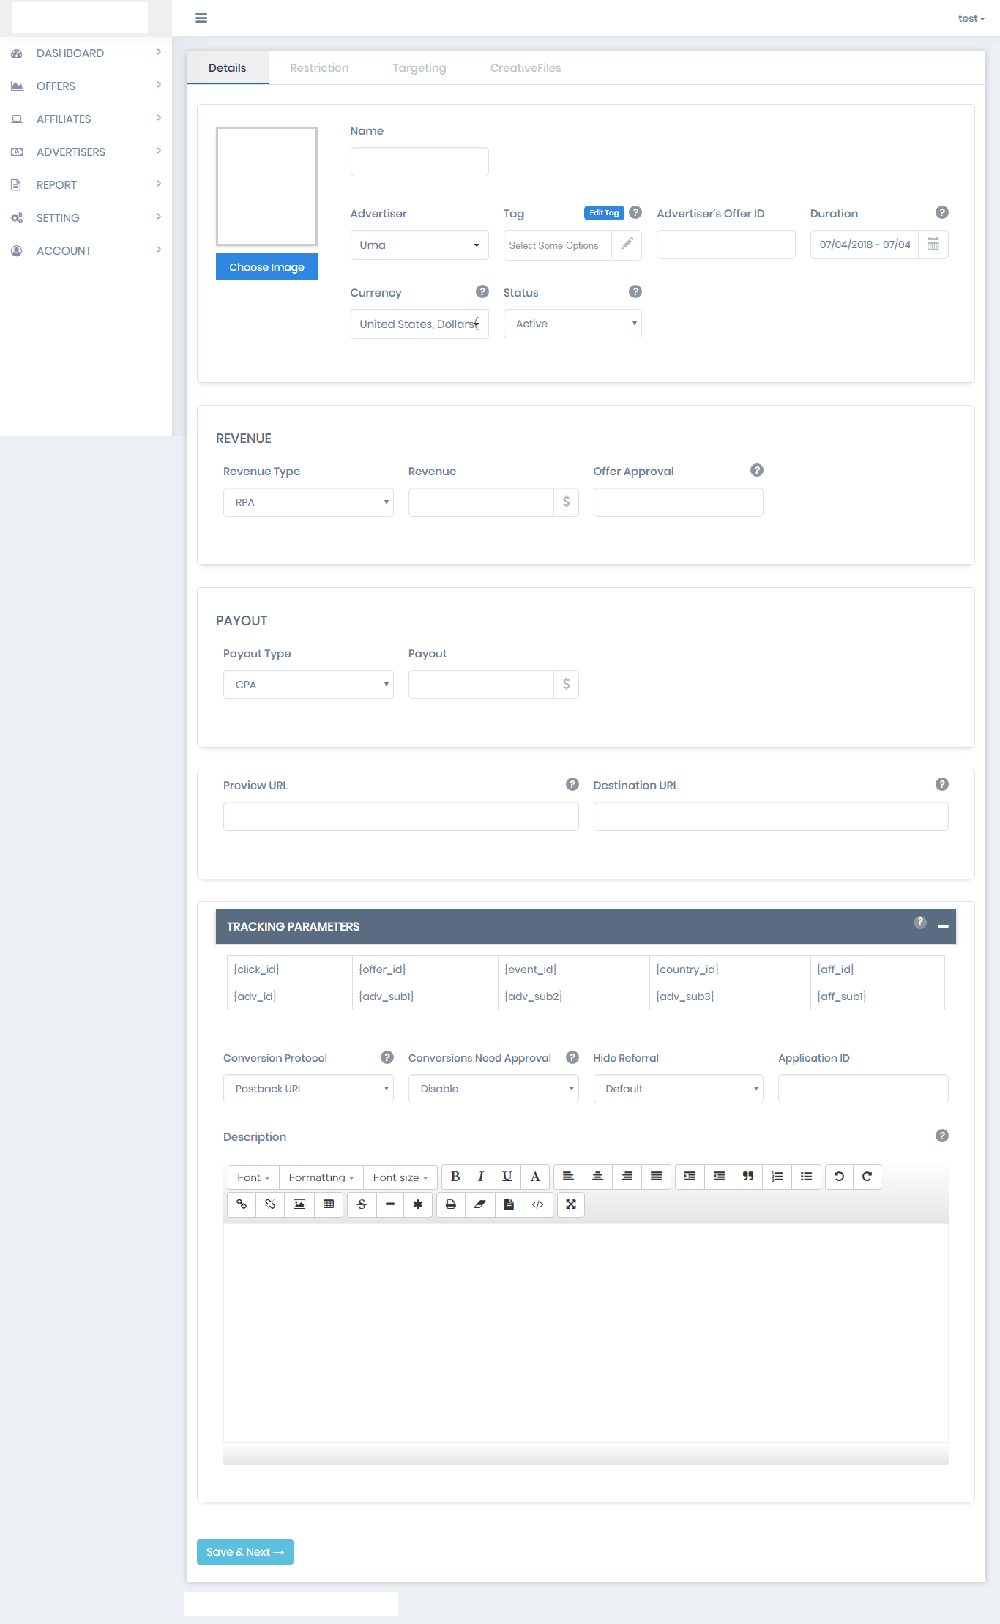Click Conversion Protocol help icon
Image resolution: width=1000 pixels, height=1624 pixels.
pyautogui.click(x=387, y=1057)
